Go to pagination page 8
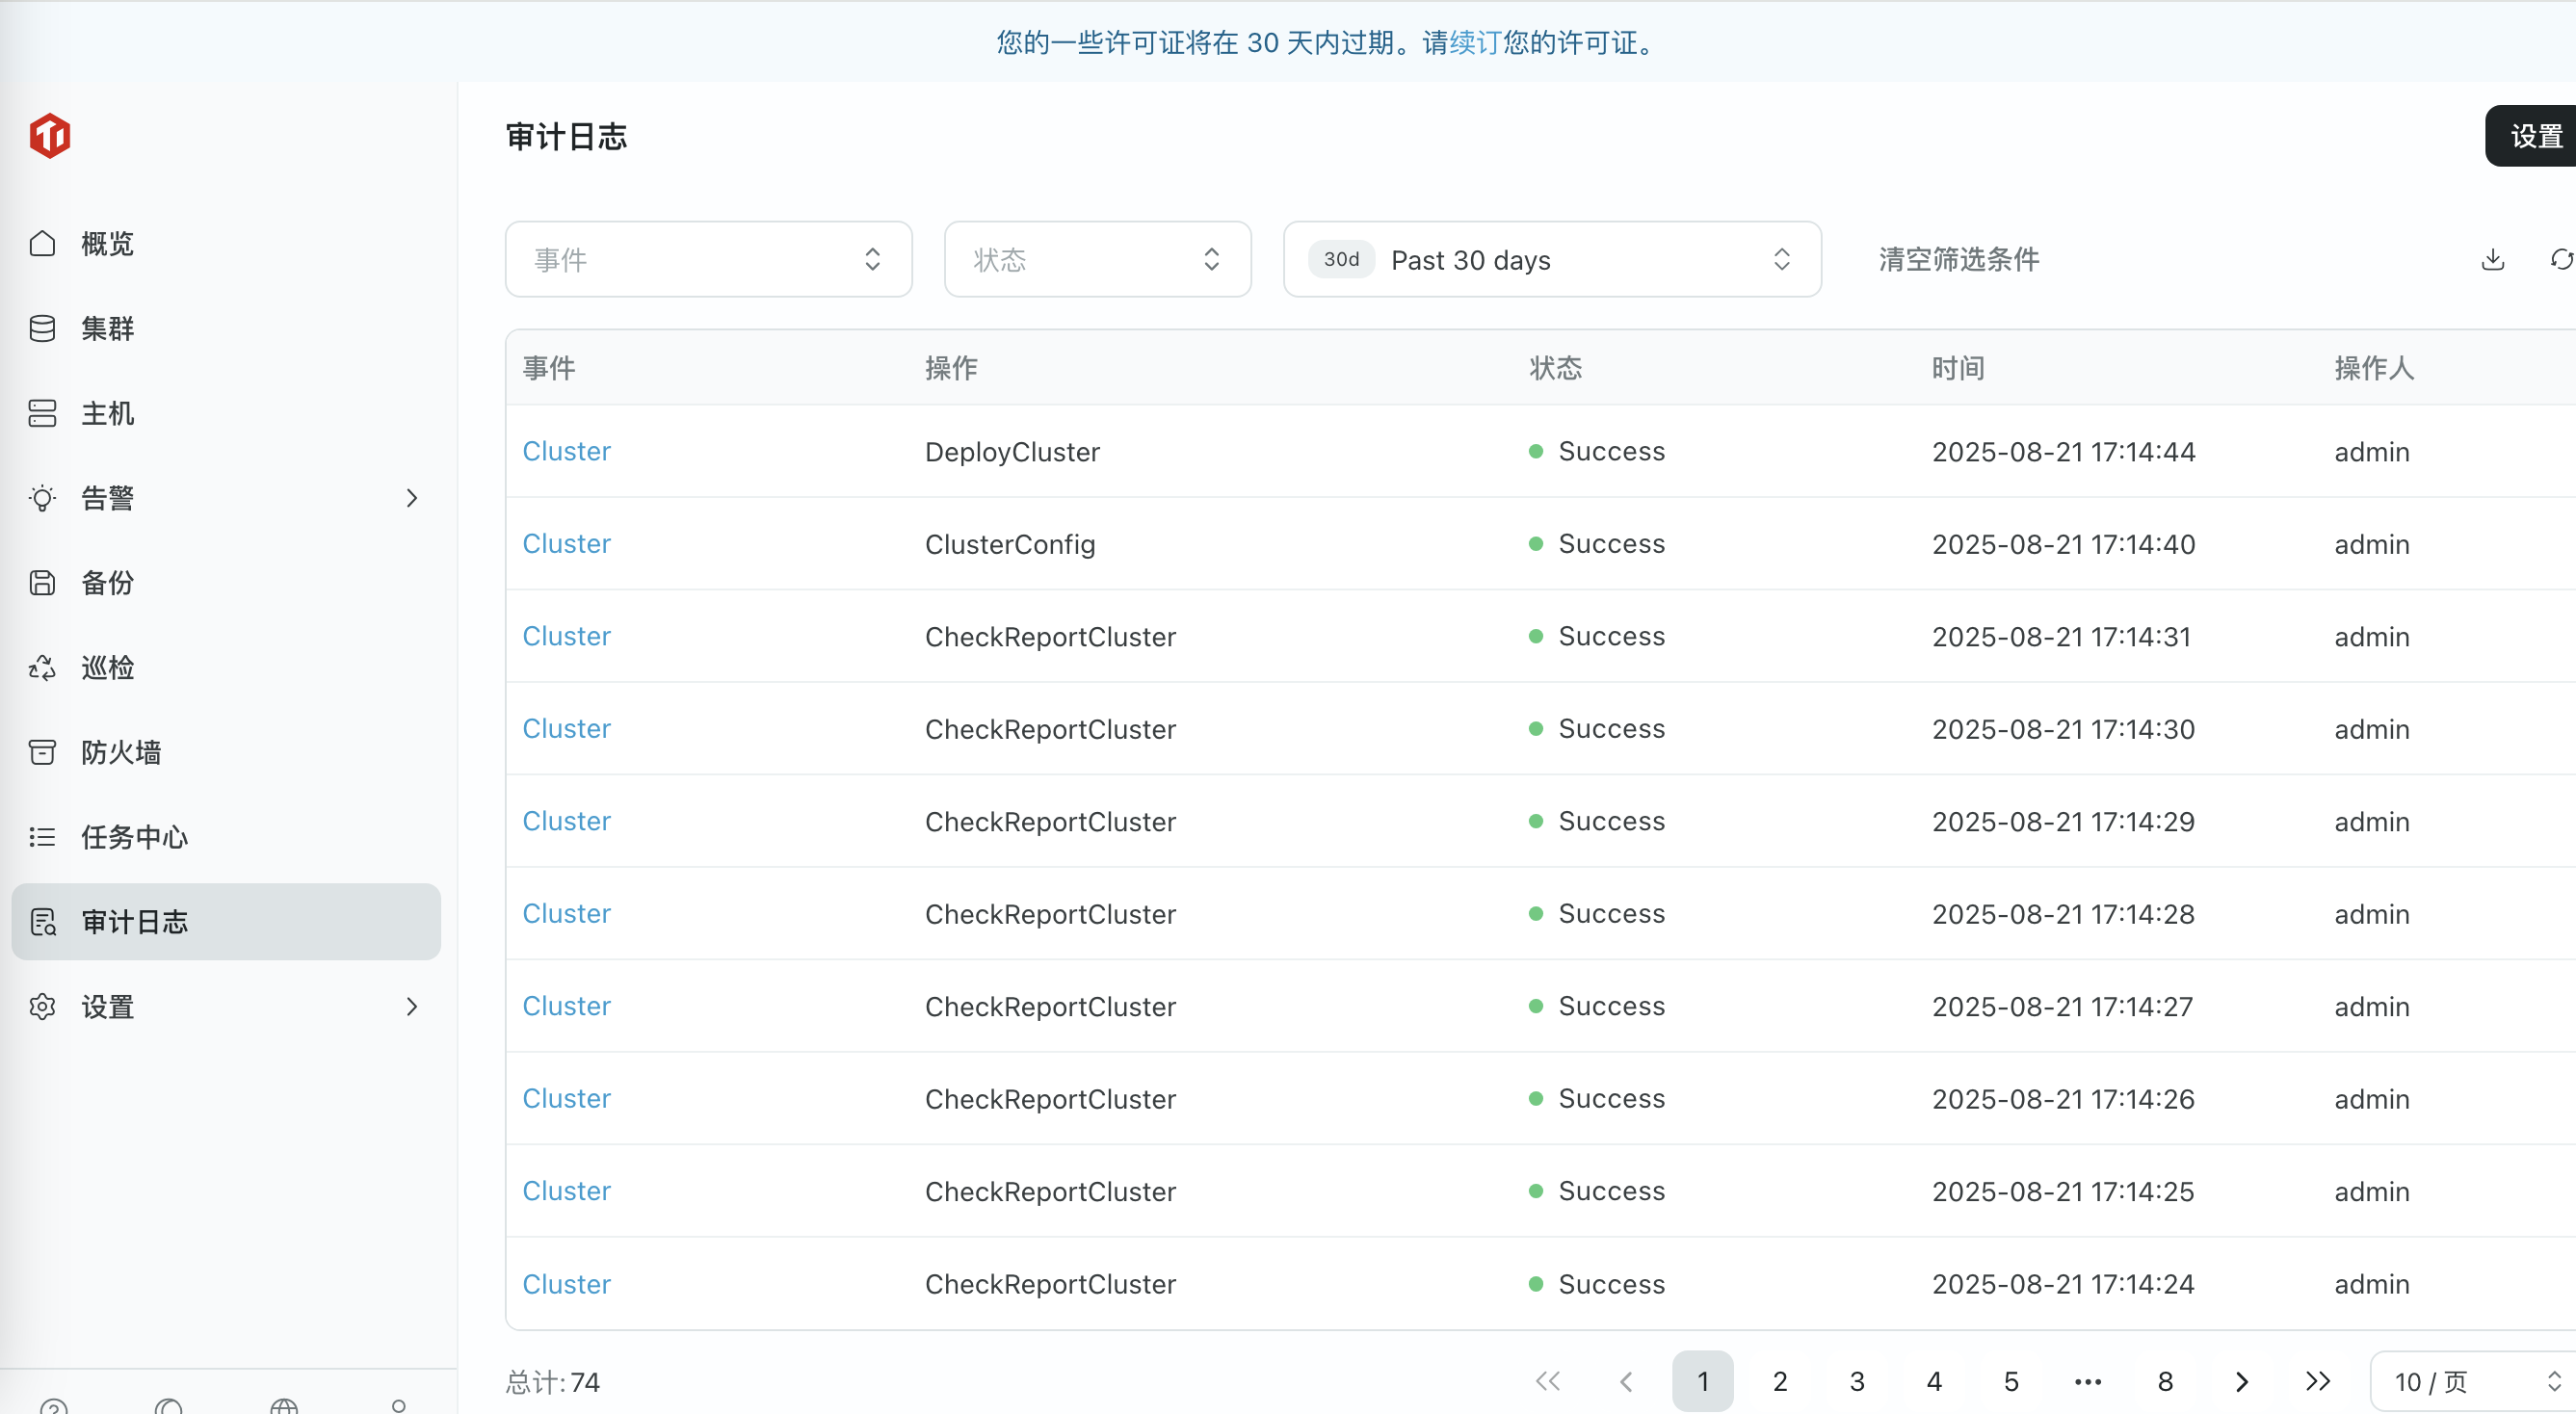This screenshot has height=1414, width=2576. click(x=2165, y=1382)
